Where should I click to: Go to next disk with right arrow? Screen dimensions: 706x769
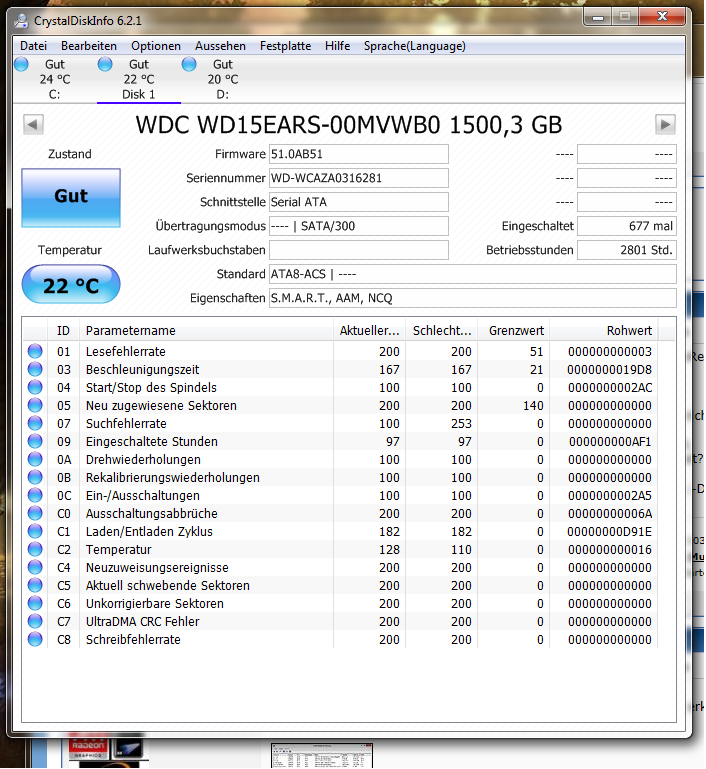[665, 125]
